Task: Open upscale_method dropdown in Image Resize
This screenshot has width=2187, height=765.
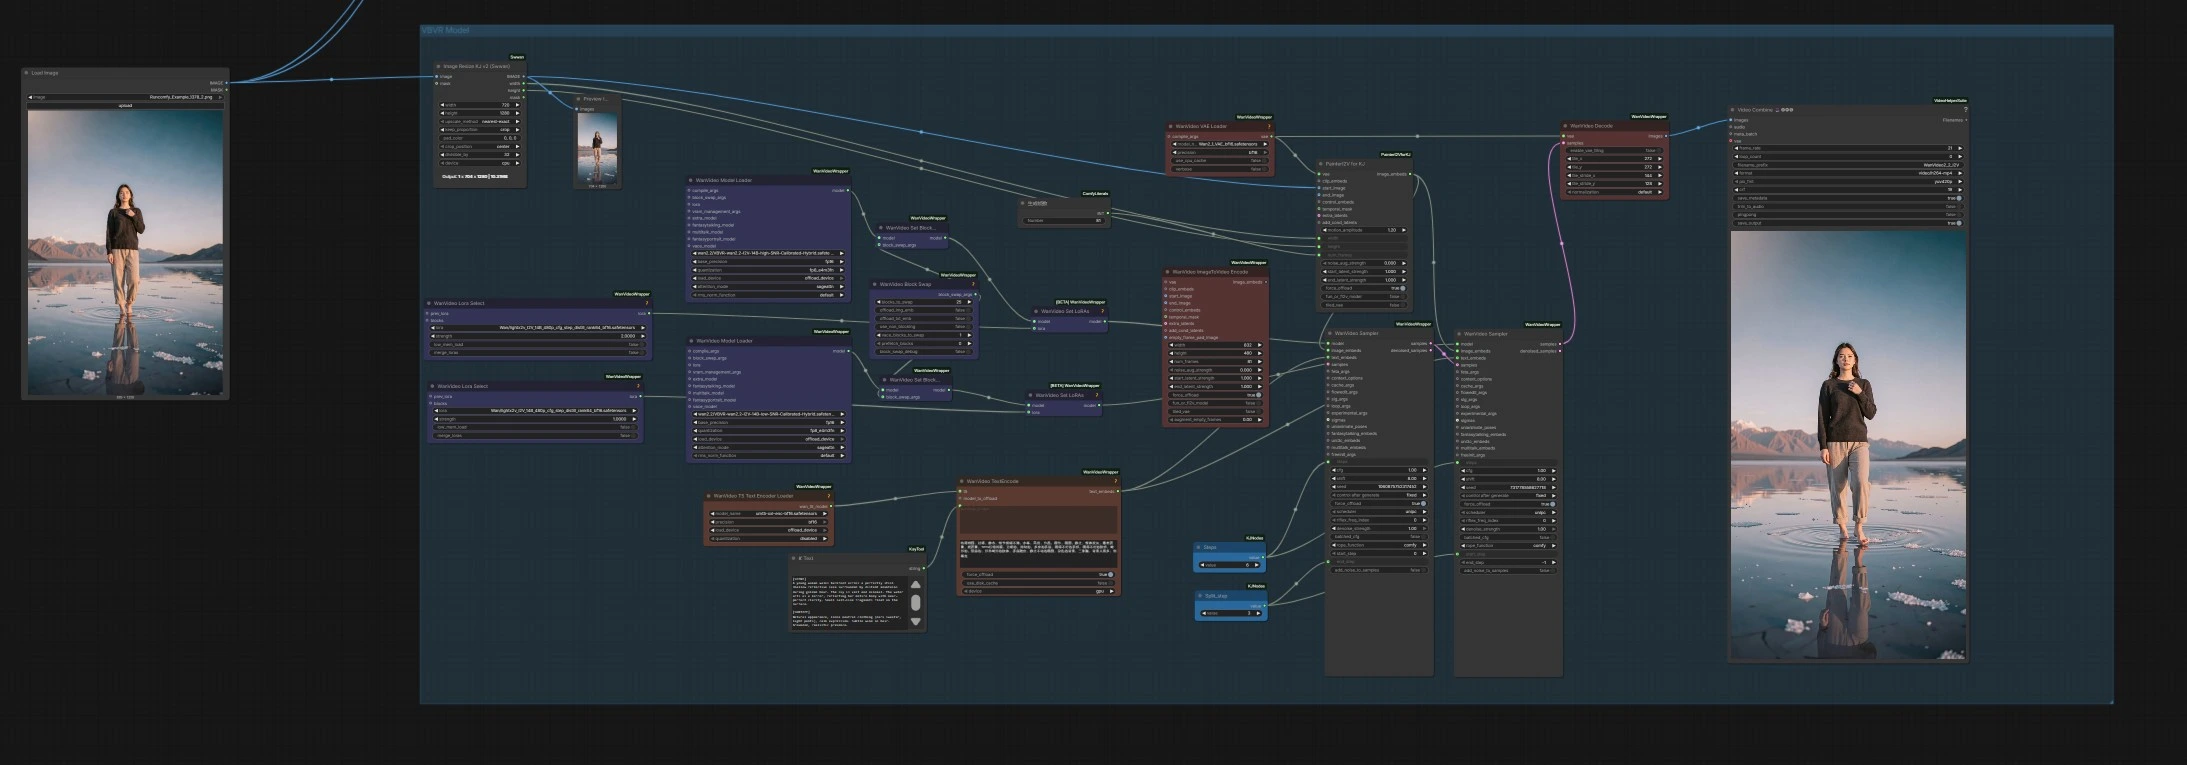Action: point(479,121)
